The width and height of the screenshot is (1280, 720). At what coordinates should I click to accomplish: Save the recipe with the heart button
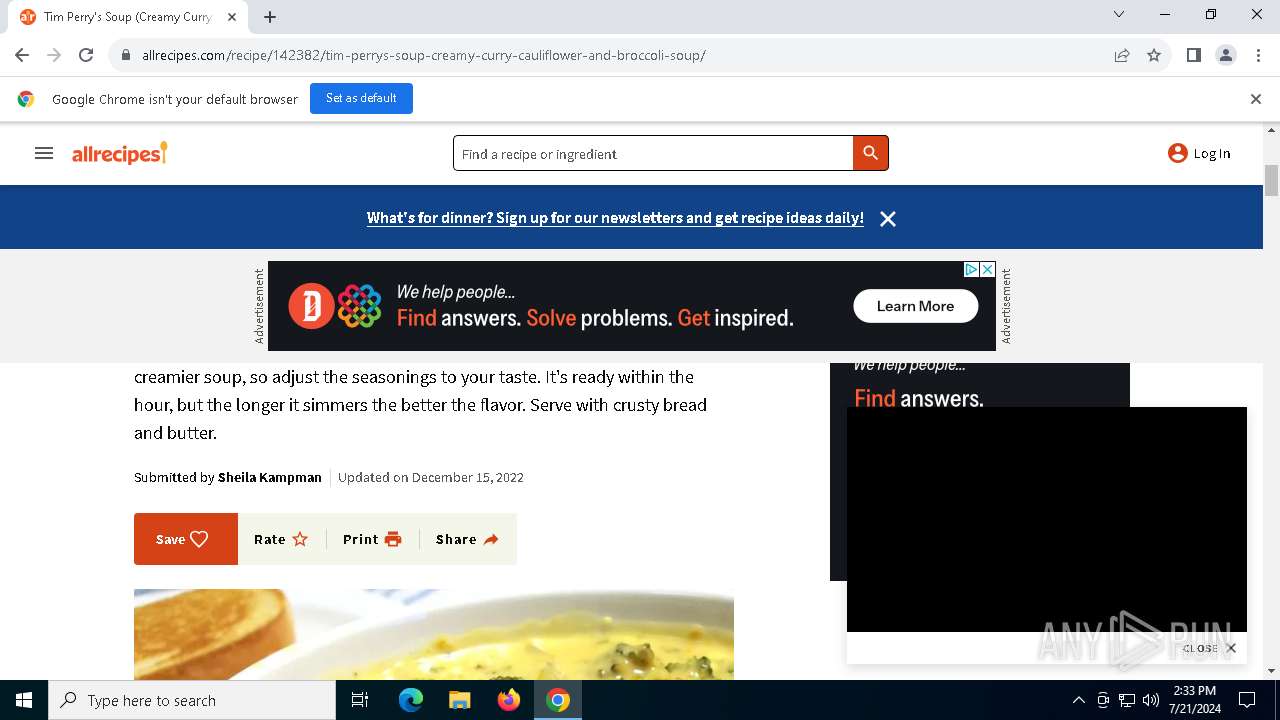tap(186, 539)
